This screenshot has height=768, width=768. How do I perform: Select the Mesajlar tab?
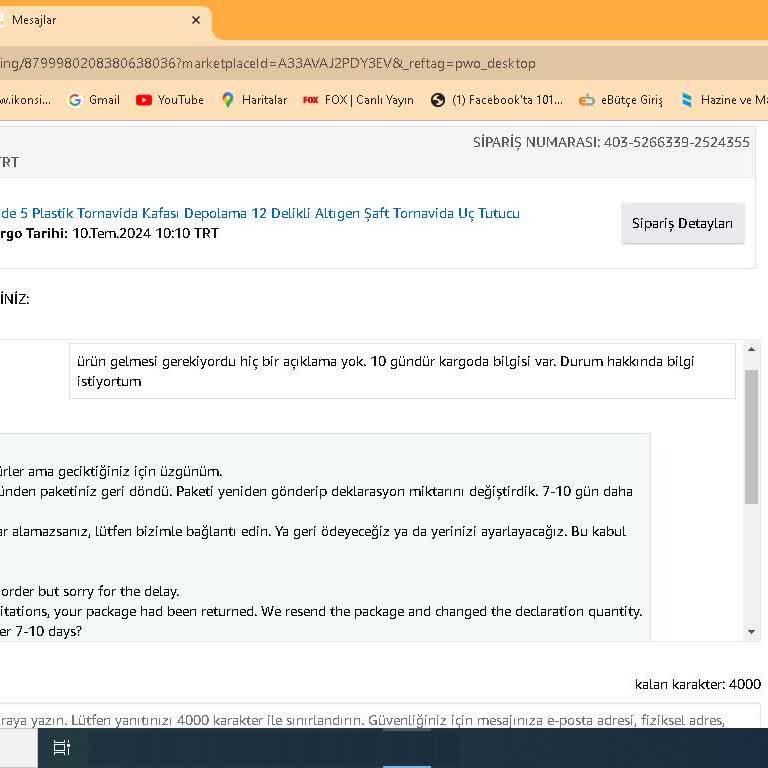[103, 21]
